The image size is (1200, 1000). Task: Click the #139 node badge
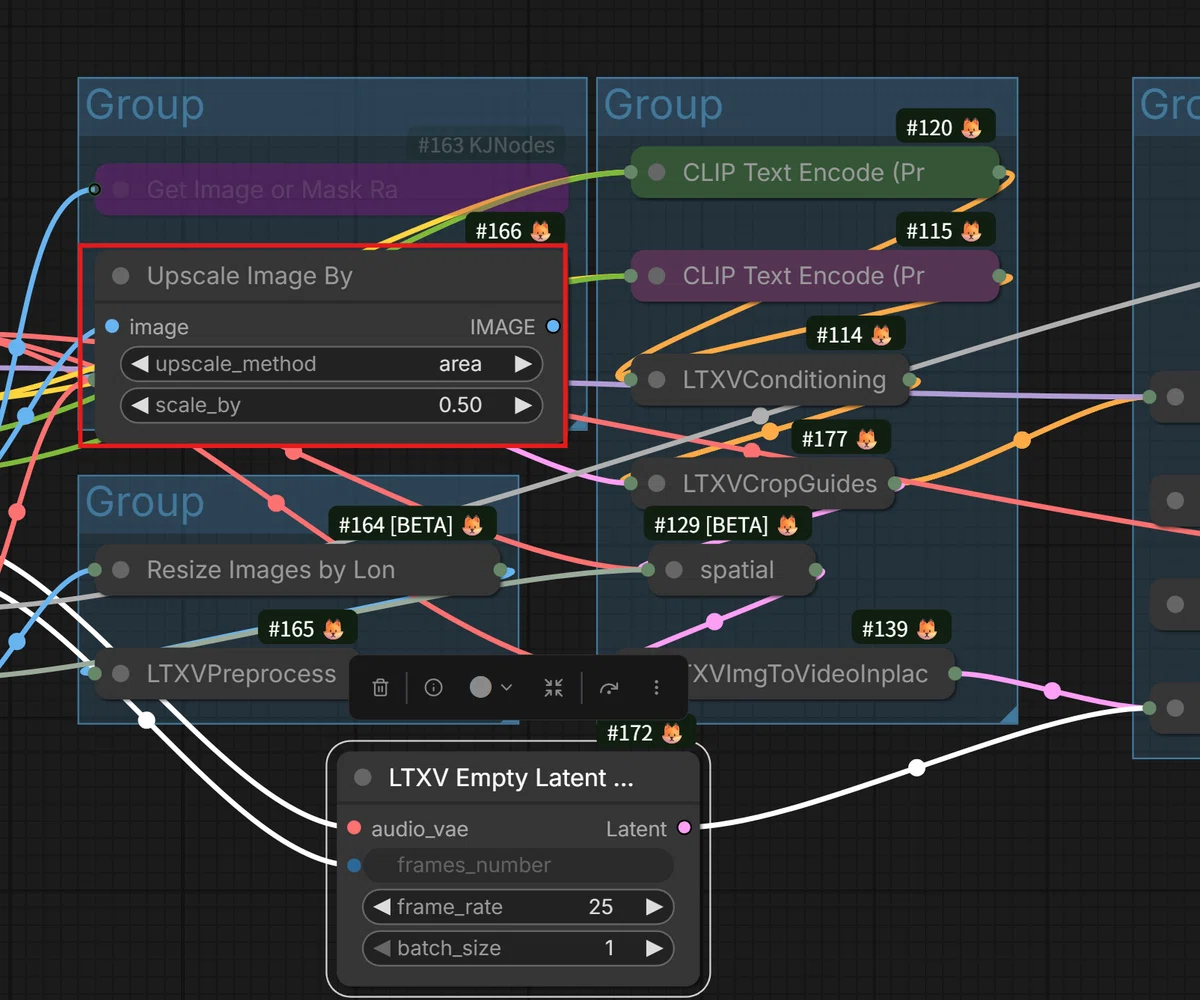tap(900, 629)
